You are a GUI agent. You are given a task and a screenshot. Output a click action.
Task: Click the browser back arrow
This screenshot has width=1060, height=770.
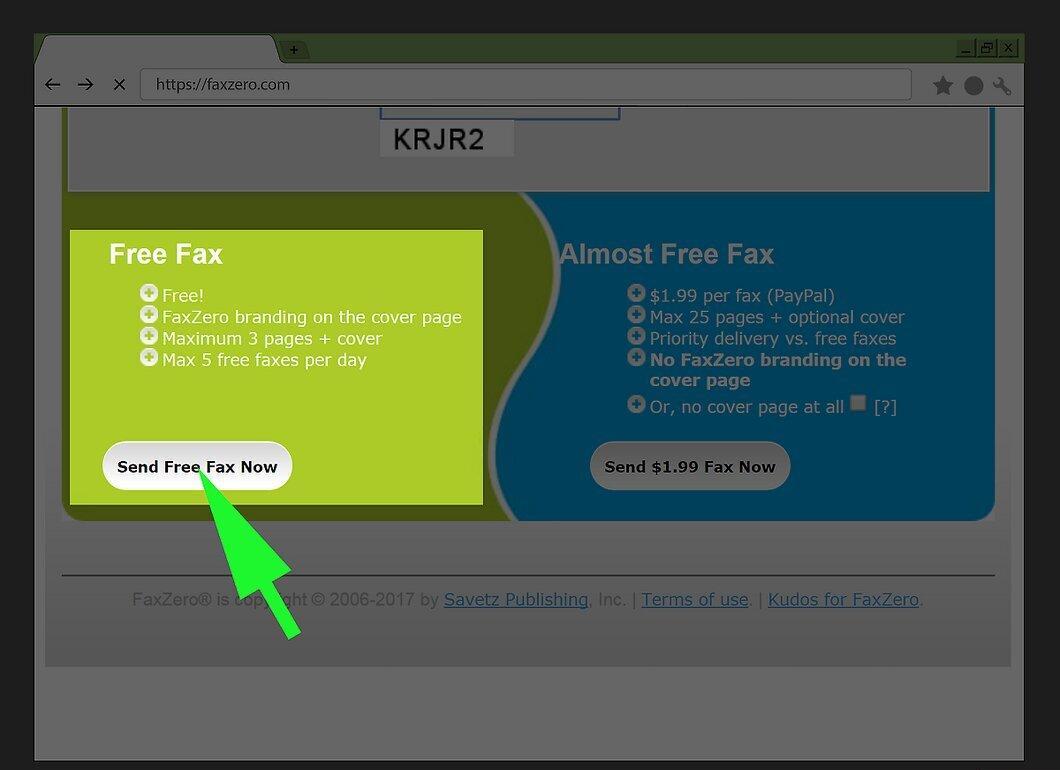(53, 85)
